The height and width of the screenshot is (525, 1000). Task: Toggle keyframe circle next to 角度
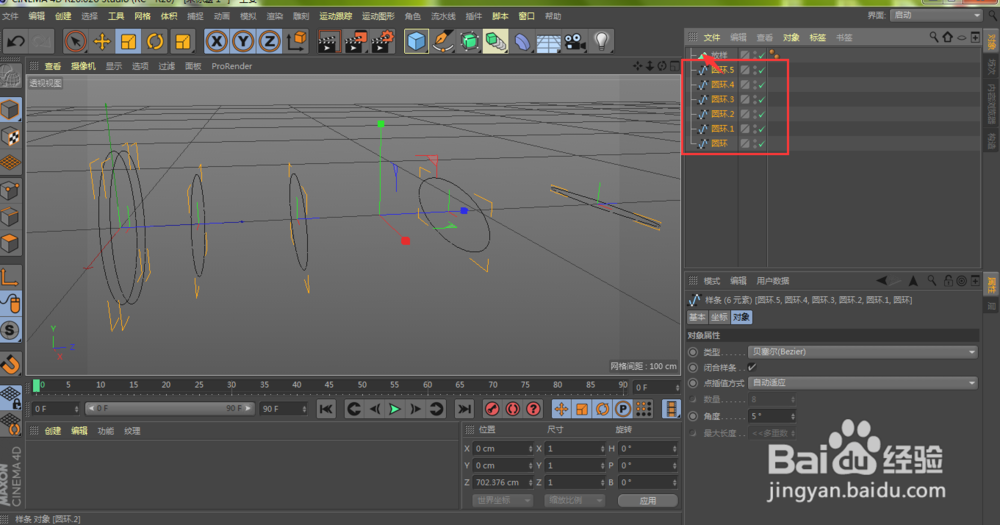693,416
